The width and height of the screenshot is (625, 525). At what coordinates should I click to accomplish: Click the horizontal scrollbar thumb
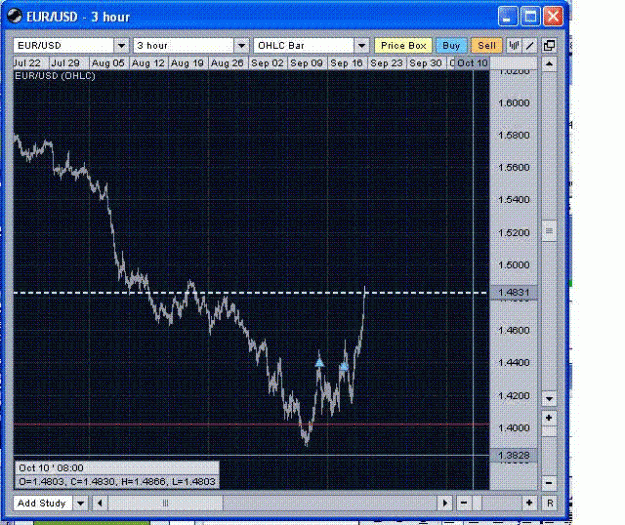(x=165, y=503)
